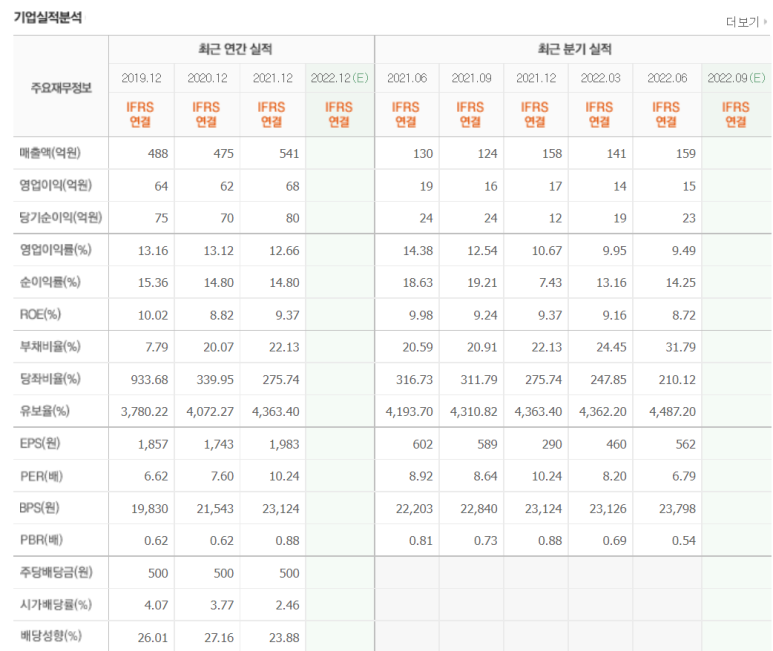
Task: Click the net margin value 7.43
Action: 550,283
